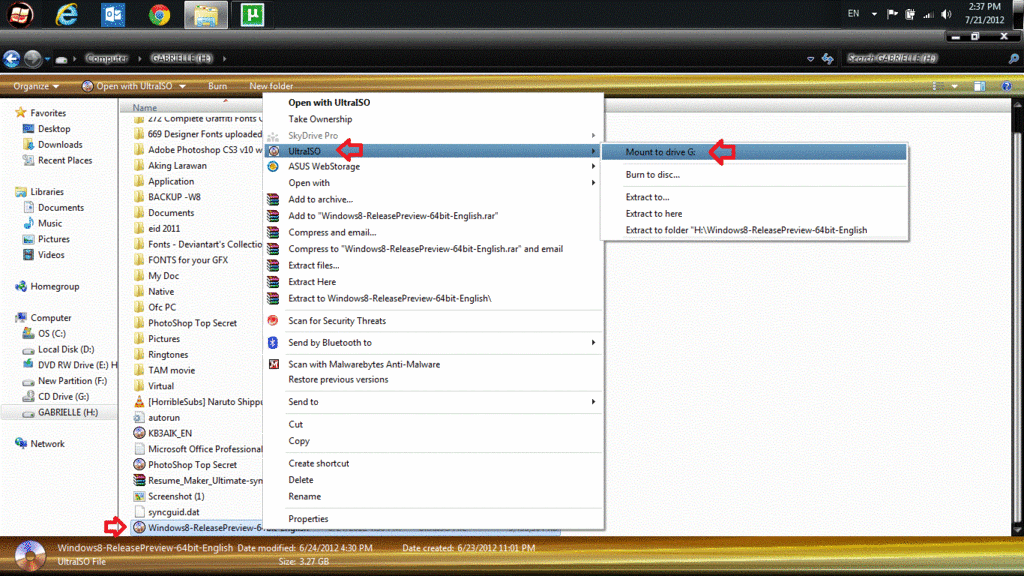Open the Start menu orb
The image size is (1024, 576).
[20, 14]
